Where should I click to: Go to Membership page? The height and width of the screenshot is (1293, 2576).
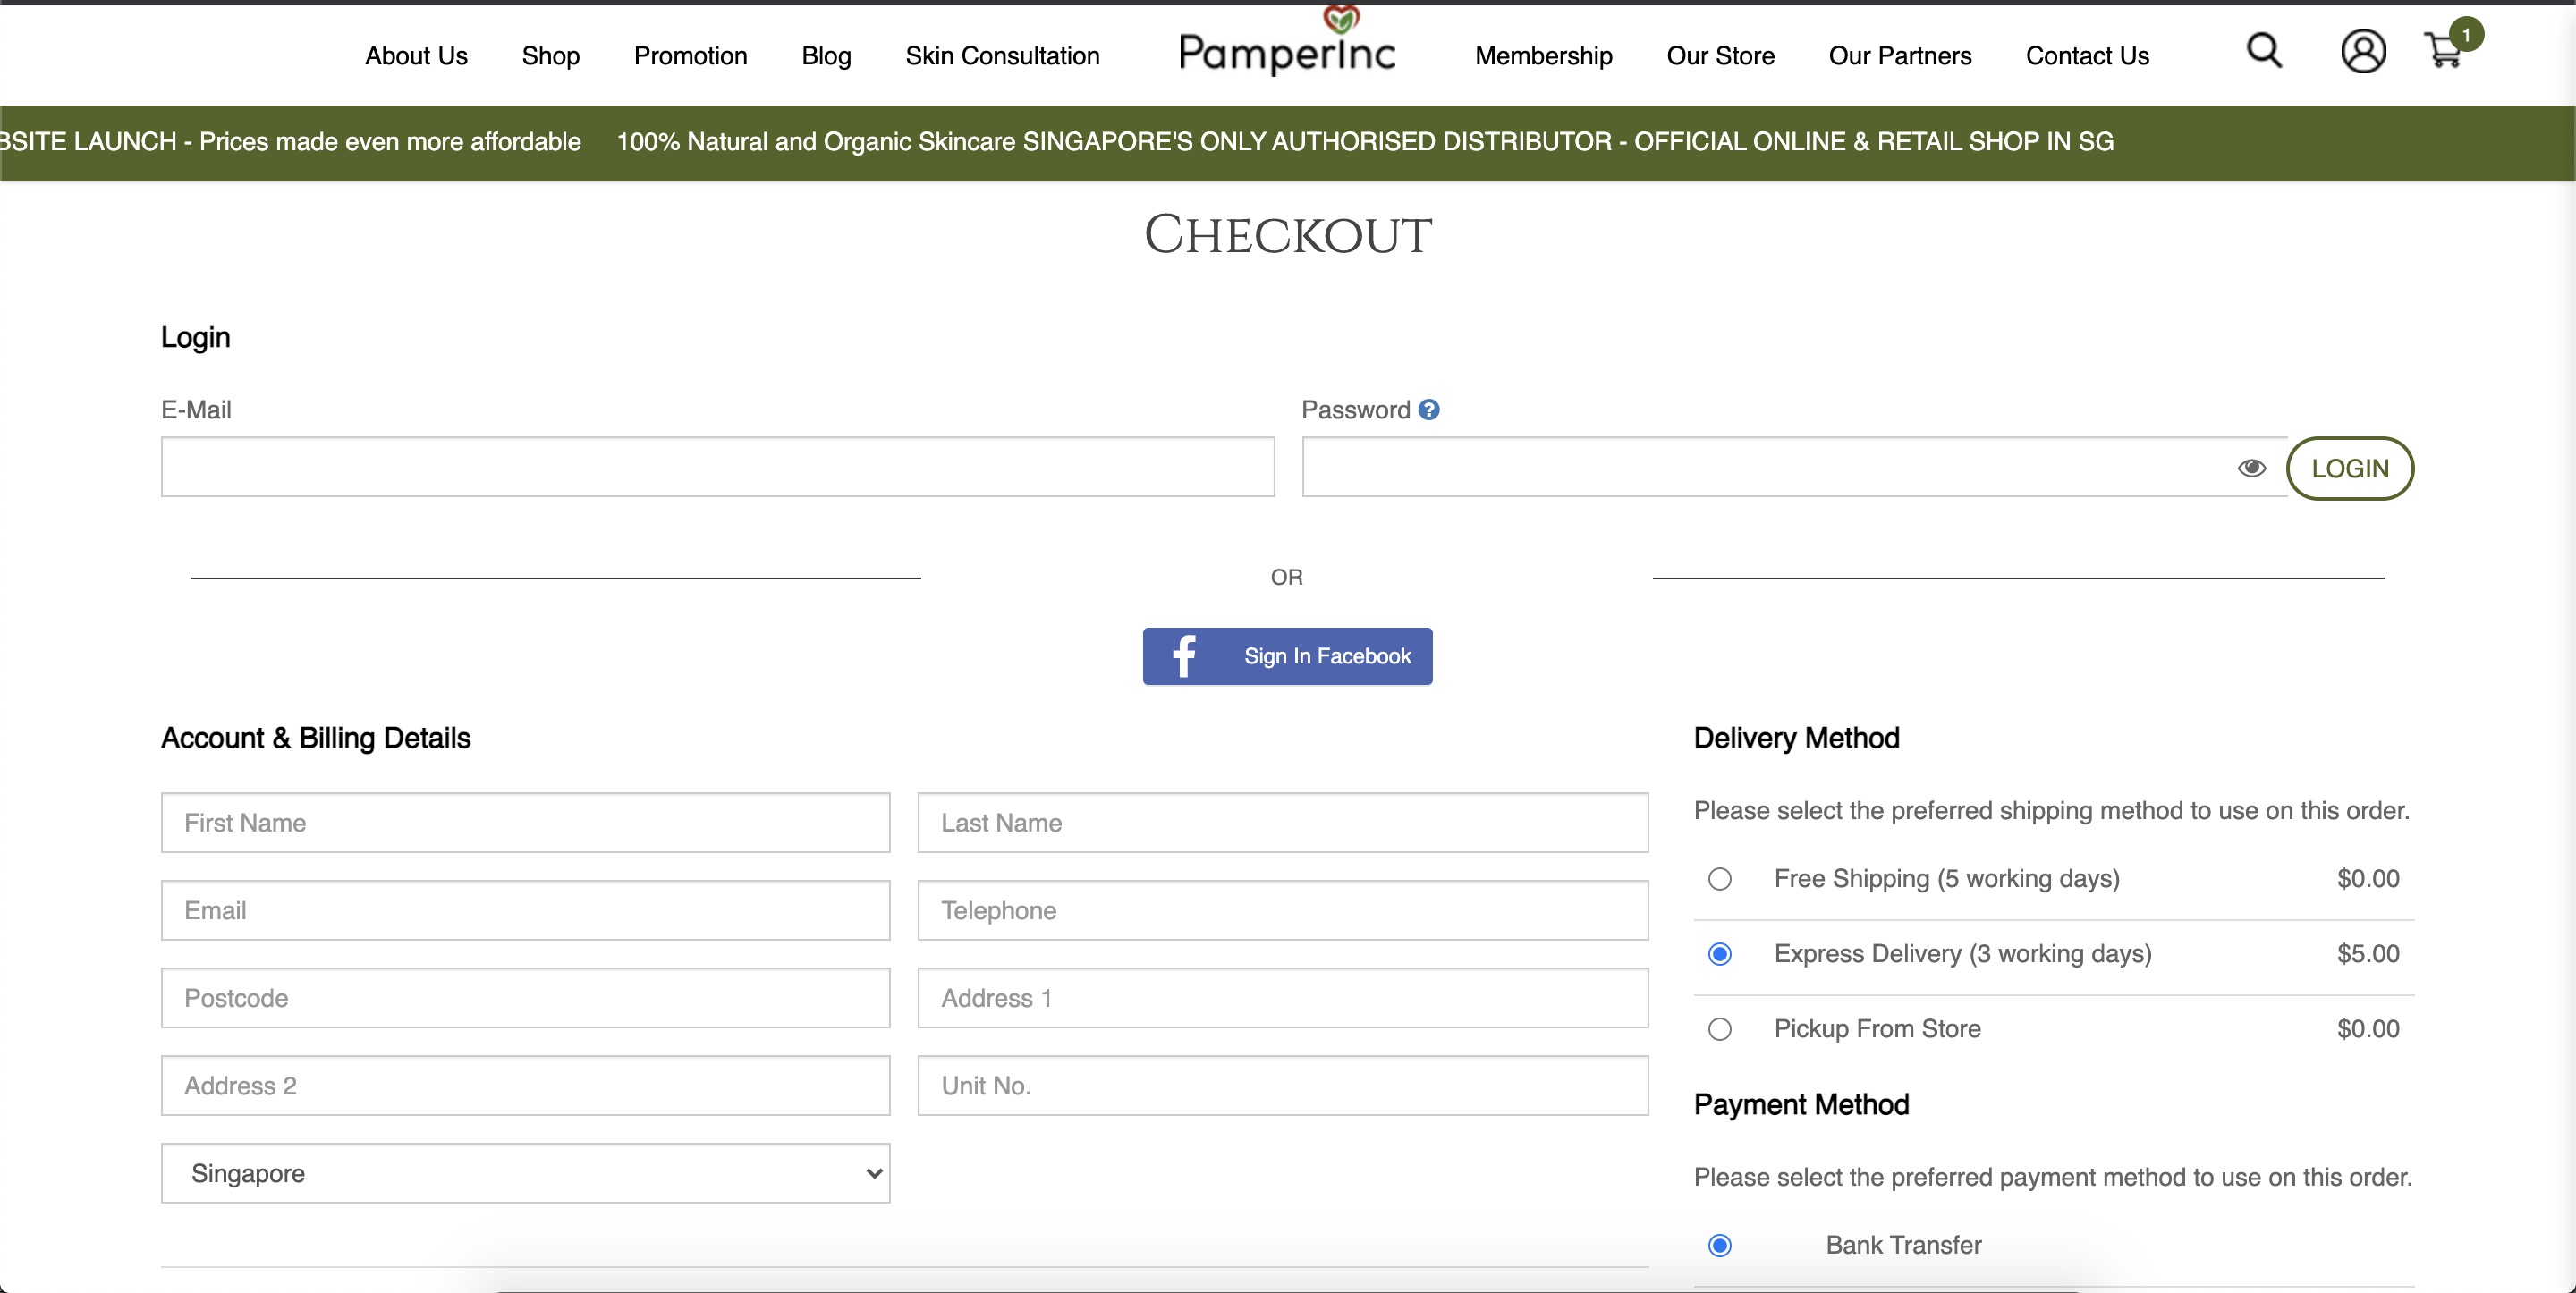[x=1543, y=56]
